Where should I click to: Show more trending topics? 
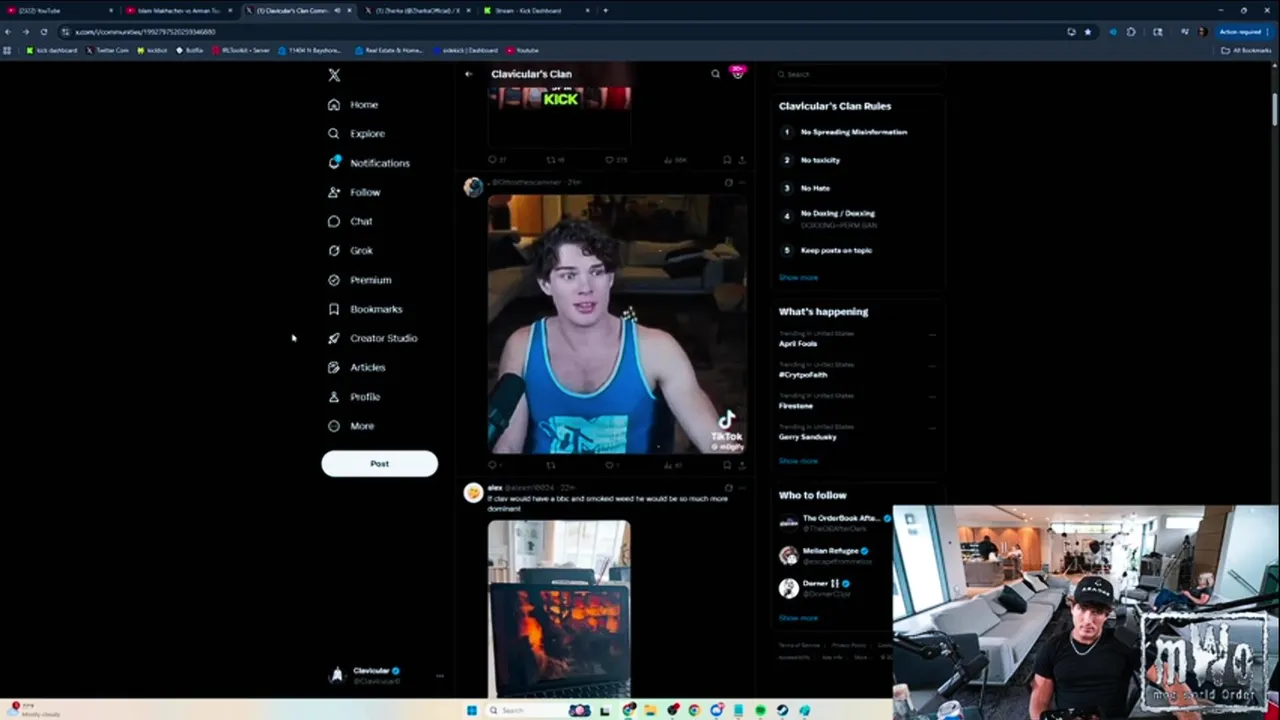798,461
